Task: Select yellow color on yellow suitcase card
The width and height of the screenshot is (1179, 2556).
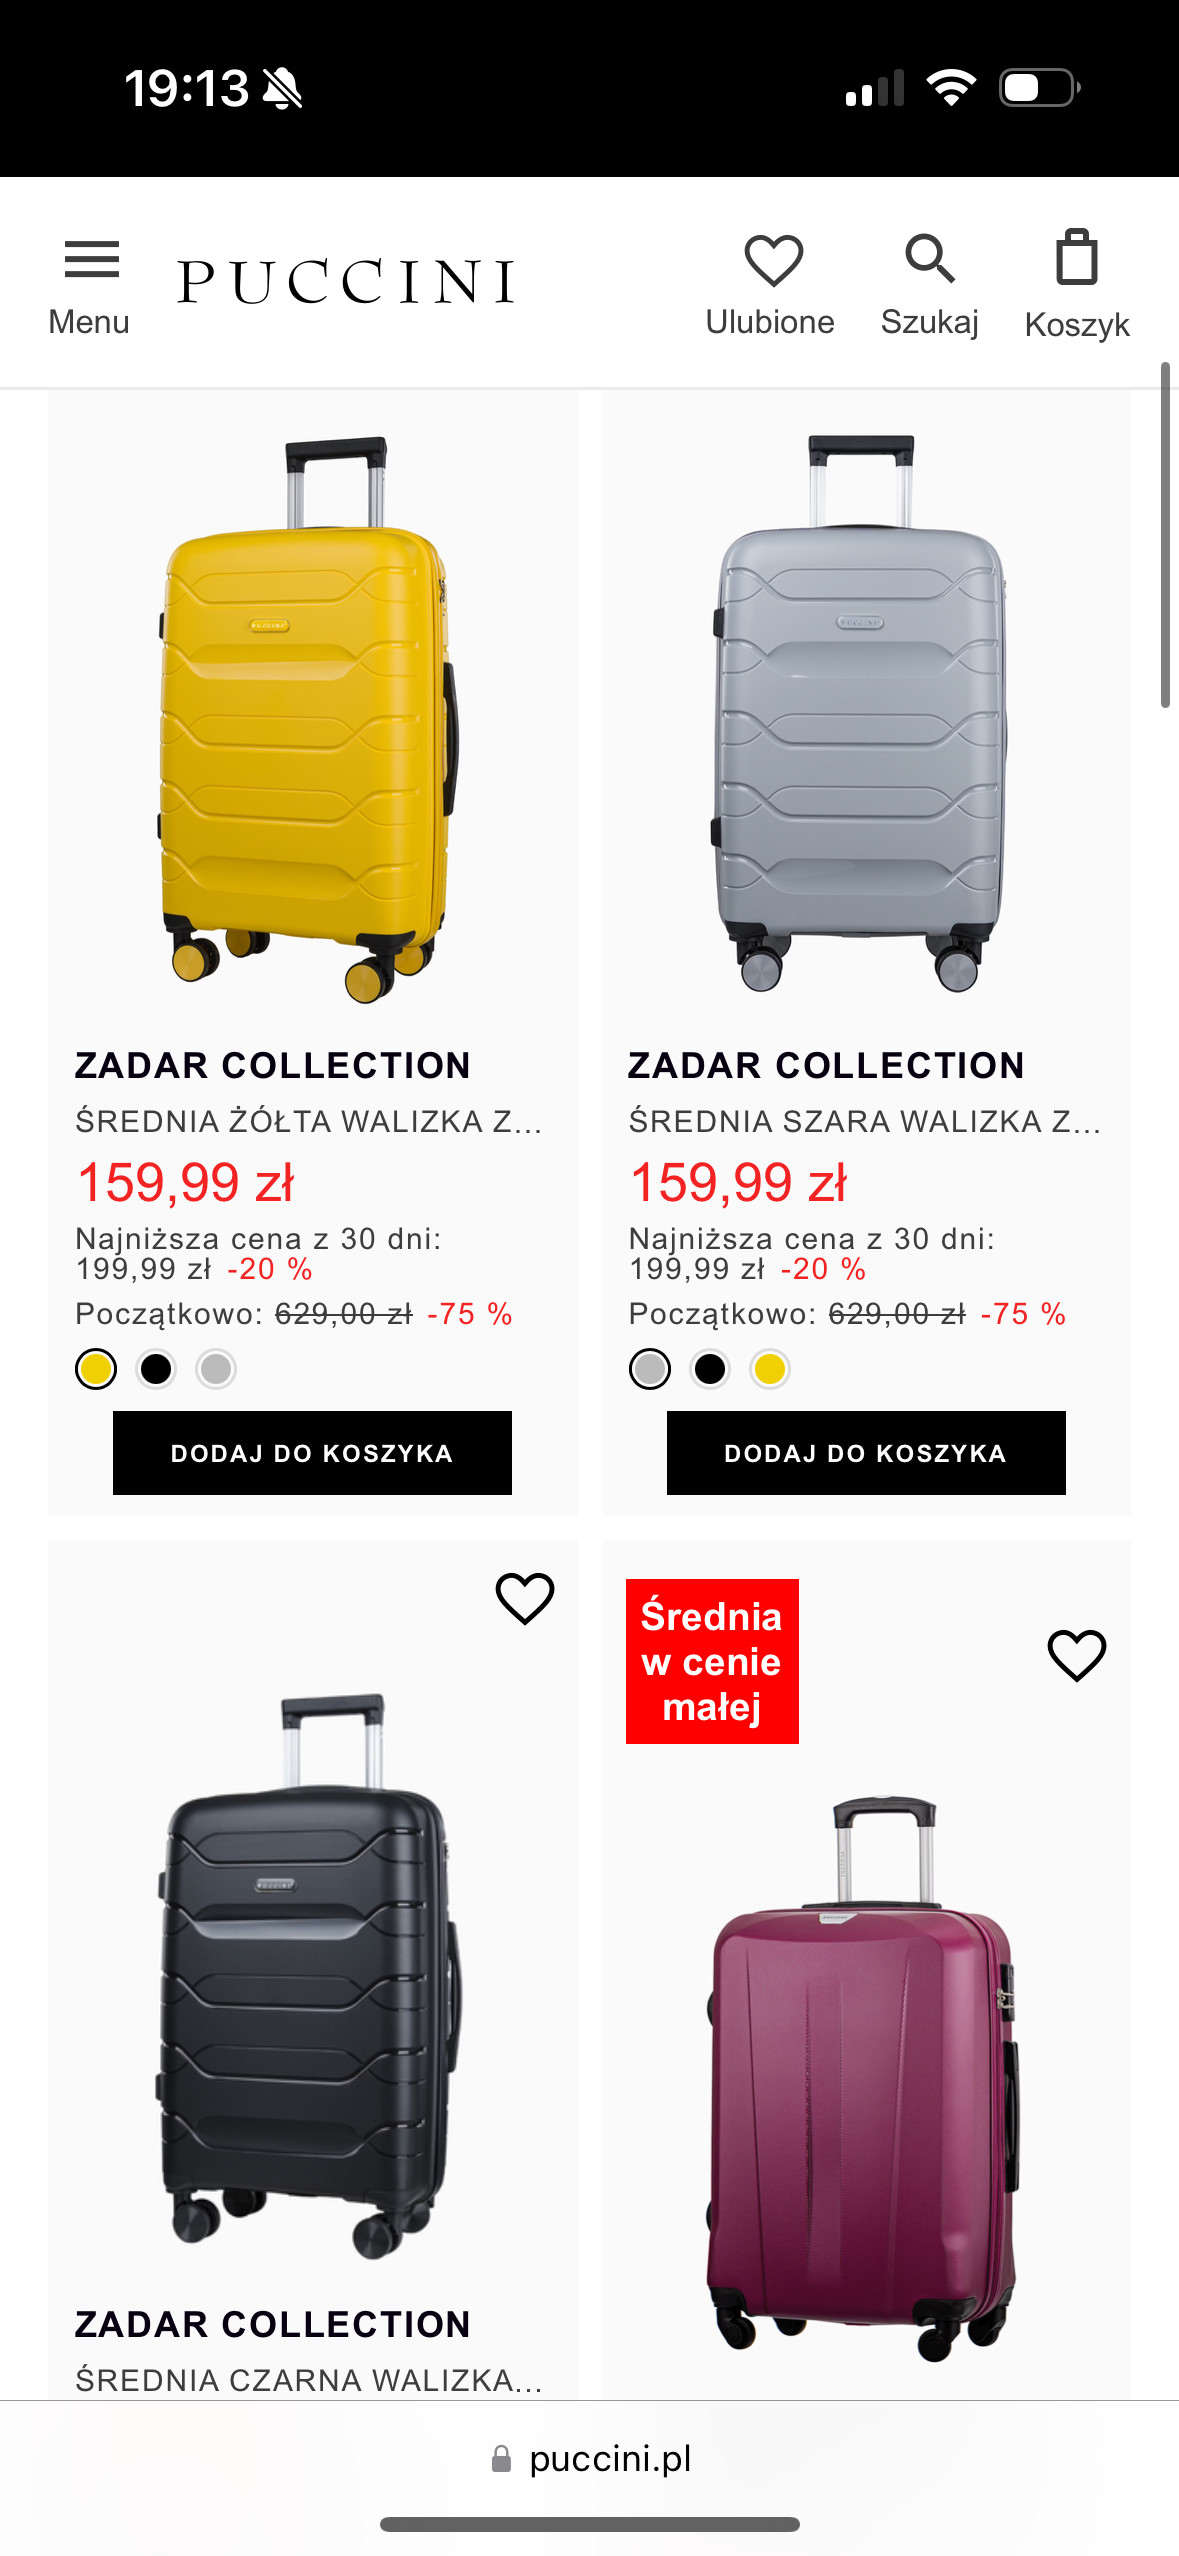Action: click(96, 1369)
